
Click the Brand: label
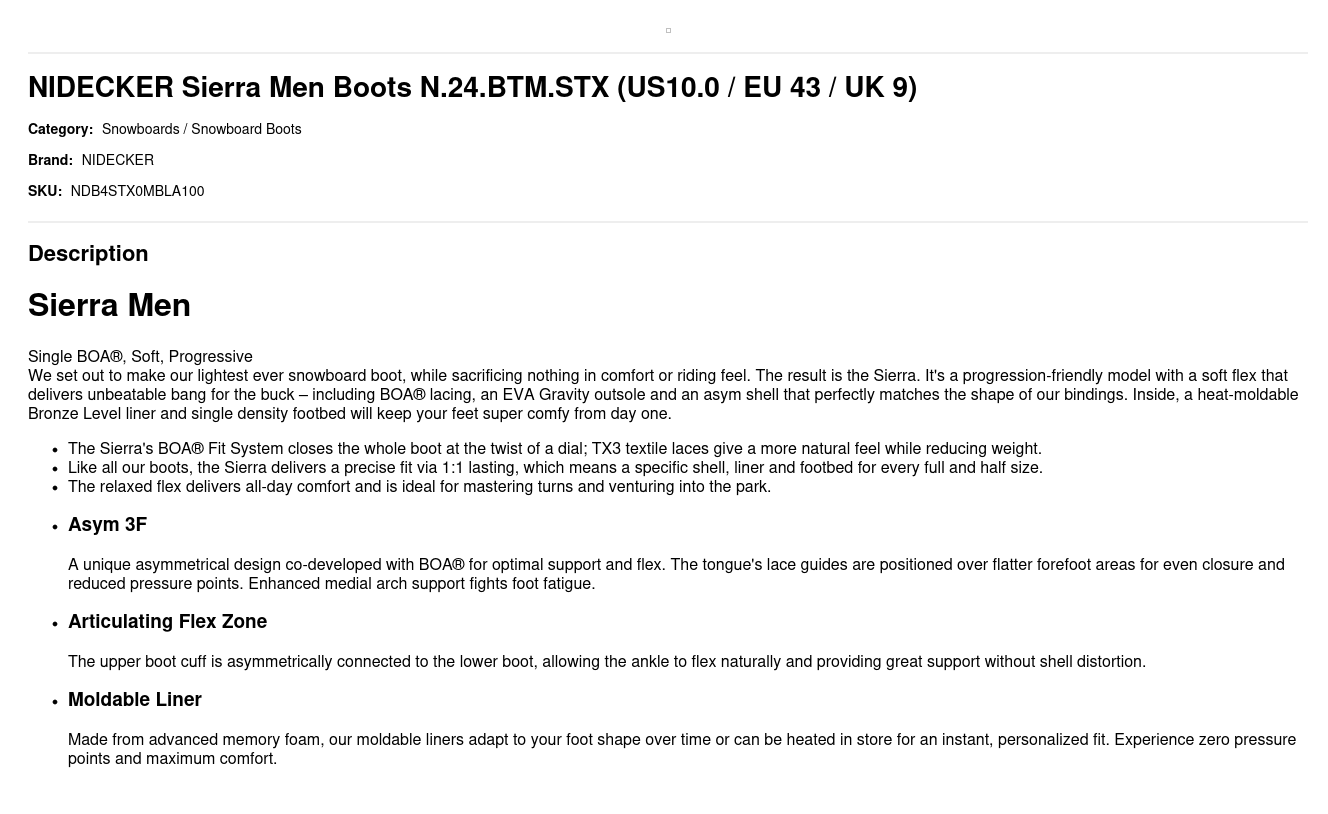tap(50, 161)
